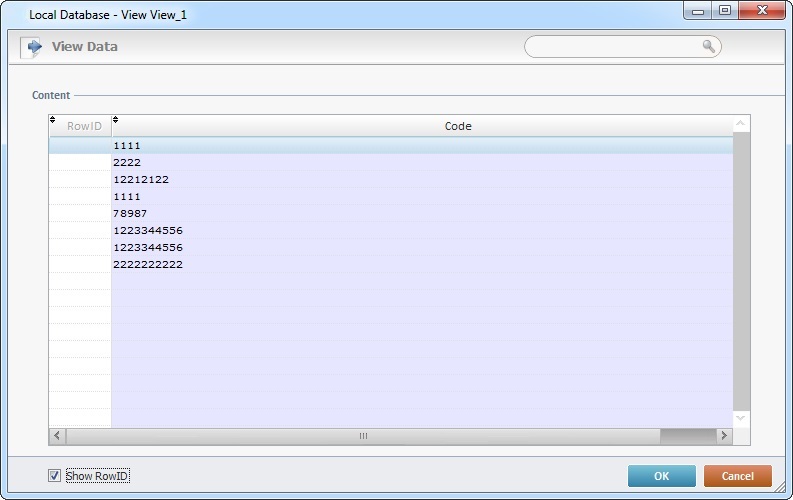Click the View Data arrow icon
This screenshot has width=793, height=500.
tap(34, 47)
